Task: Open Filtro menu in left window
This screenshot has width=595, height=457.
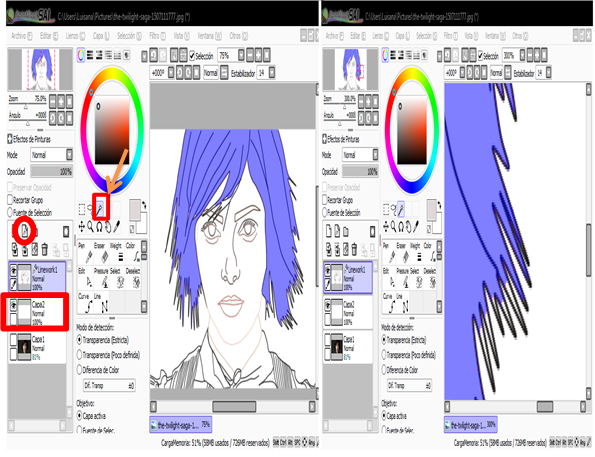Action: click(157, 36)
